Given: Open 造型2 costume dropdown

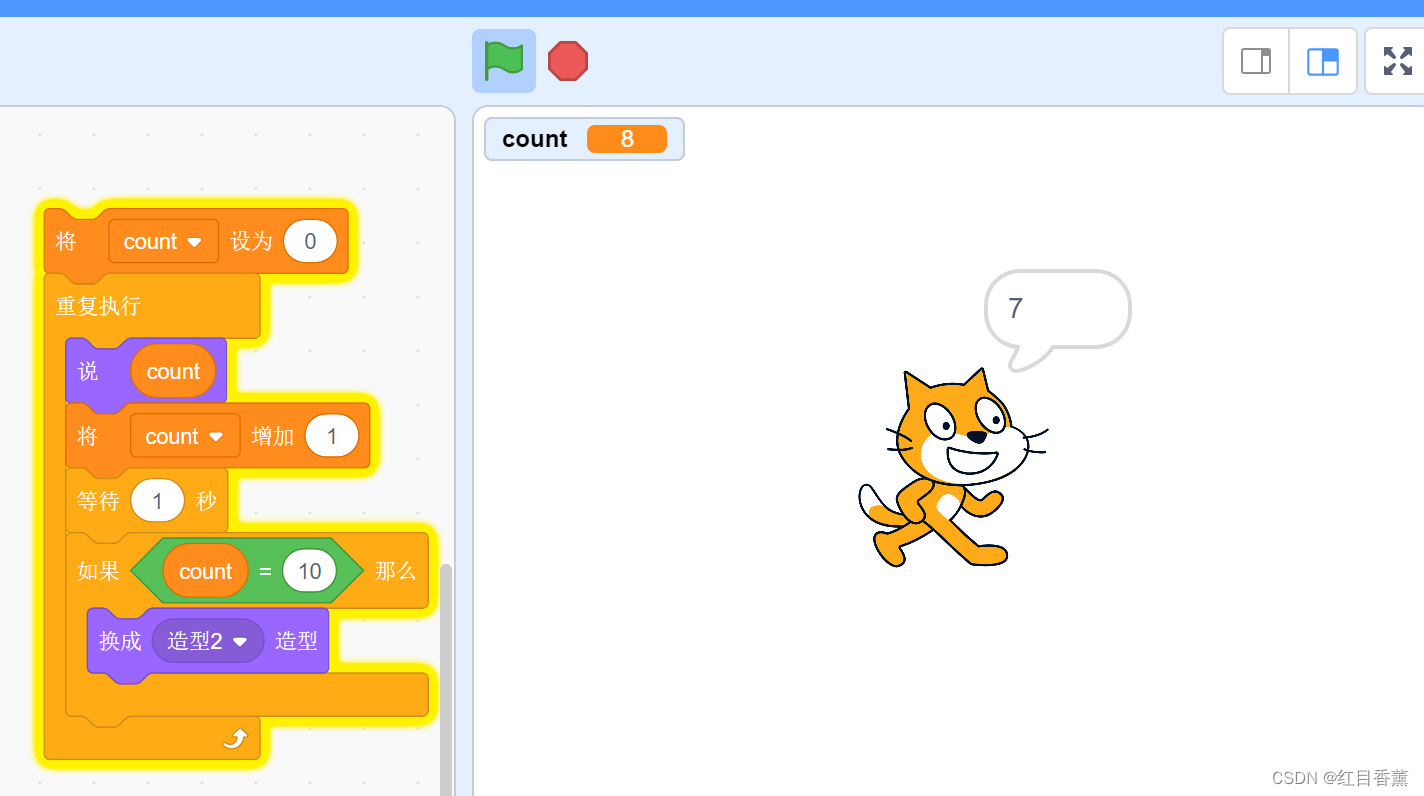Looking at the screenshot, I should point(208,641).
